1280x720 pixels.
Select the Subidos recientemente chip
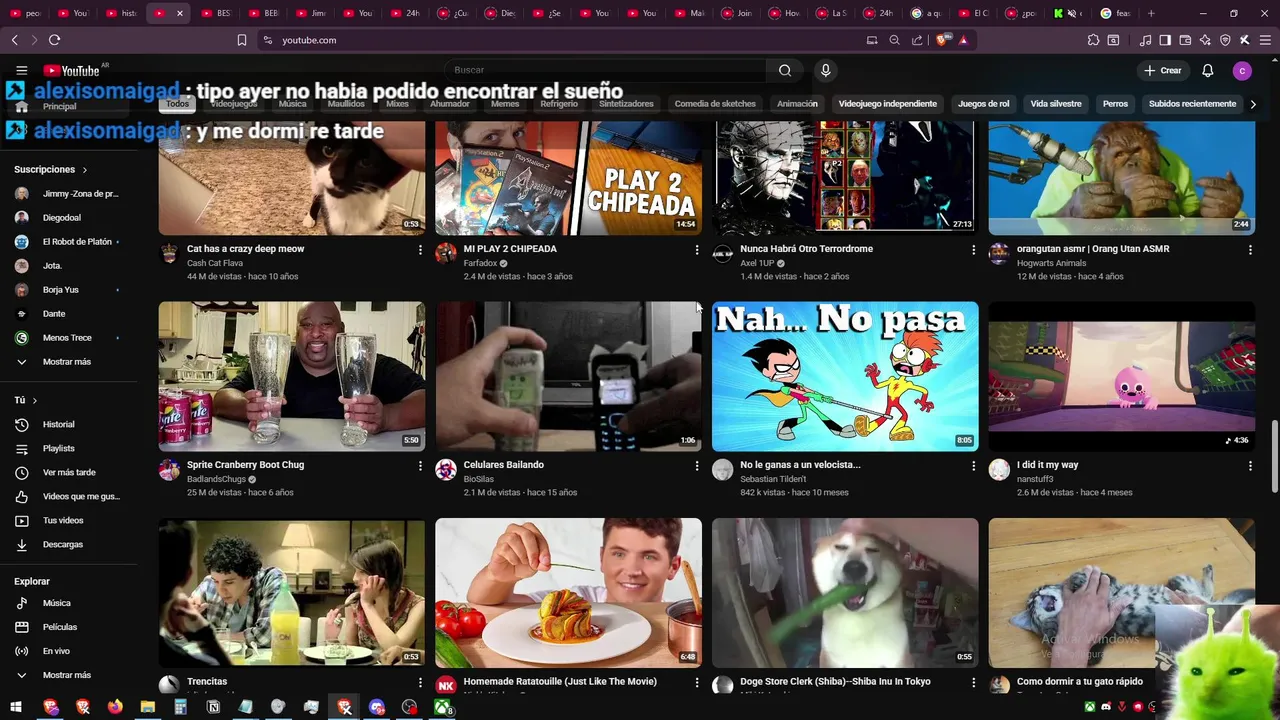click(1192, 104)
